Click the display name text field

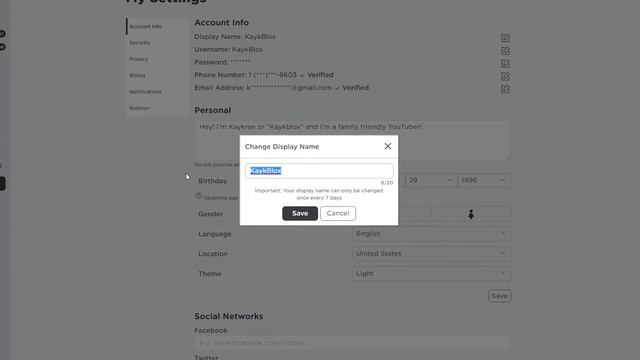tap(319, 171)
